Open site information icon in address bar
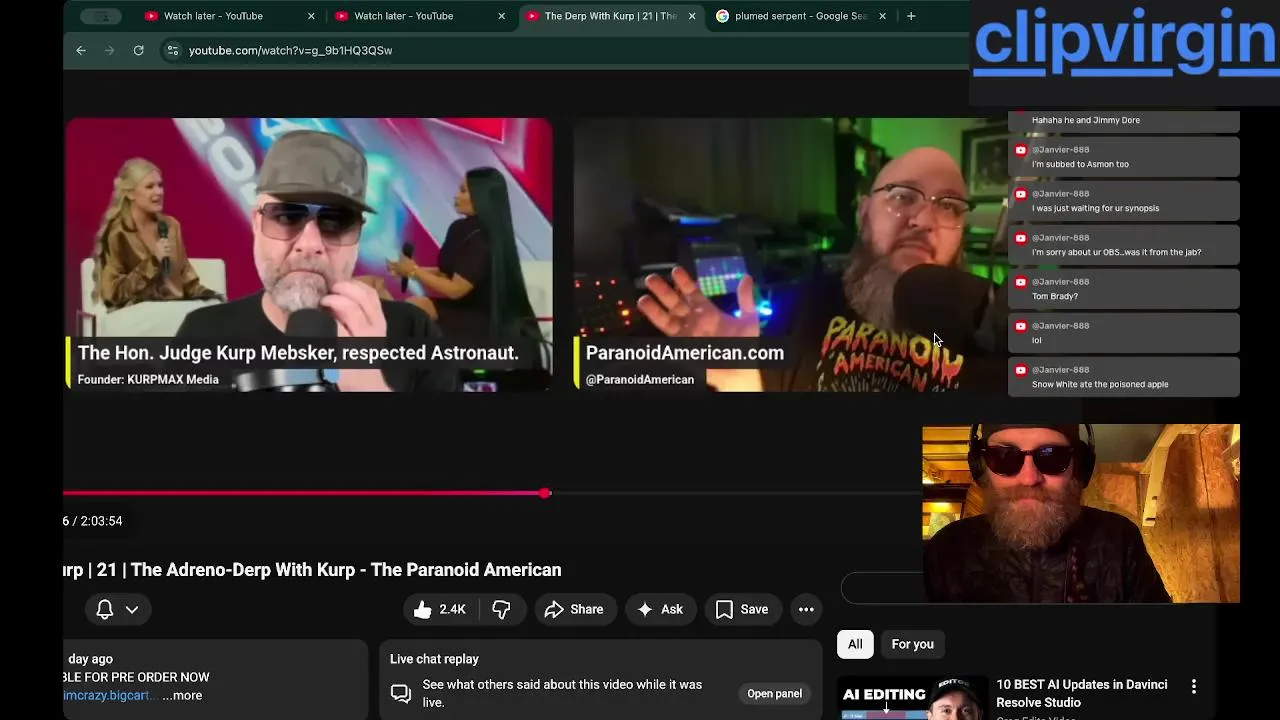 tap(172, 50)
